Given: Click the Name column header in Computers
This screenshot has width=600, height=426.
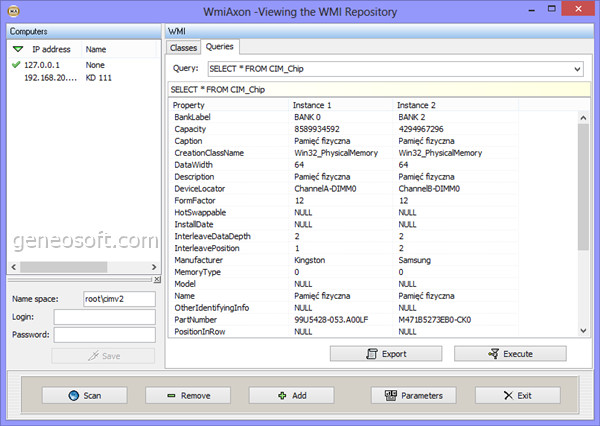Looking at the screenshot, I should click(96, 49).
